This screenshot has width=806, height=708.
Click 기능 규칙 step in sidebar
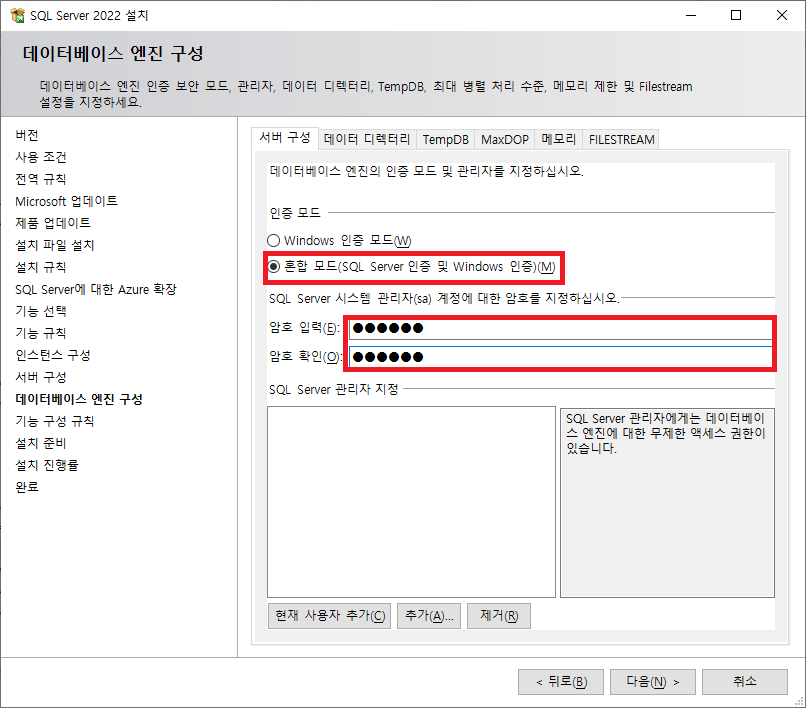coord(41,333)
